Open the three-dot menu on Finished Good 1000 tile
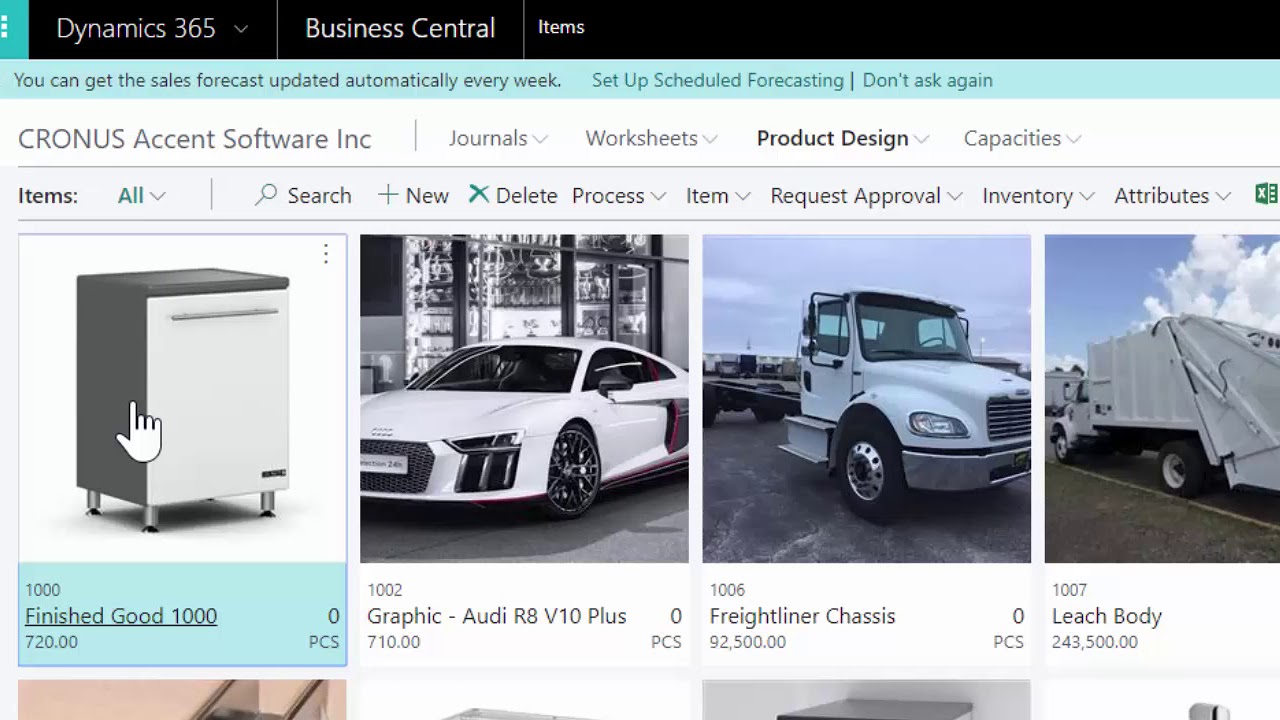 [326, 255]
